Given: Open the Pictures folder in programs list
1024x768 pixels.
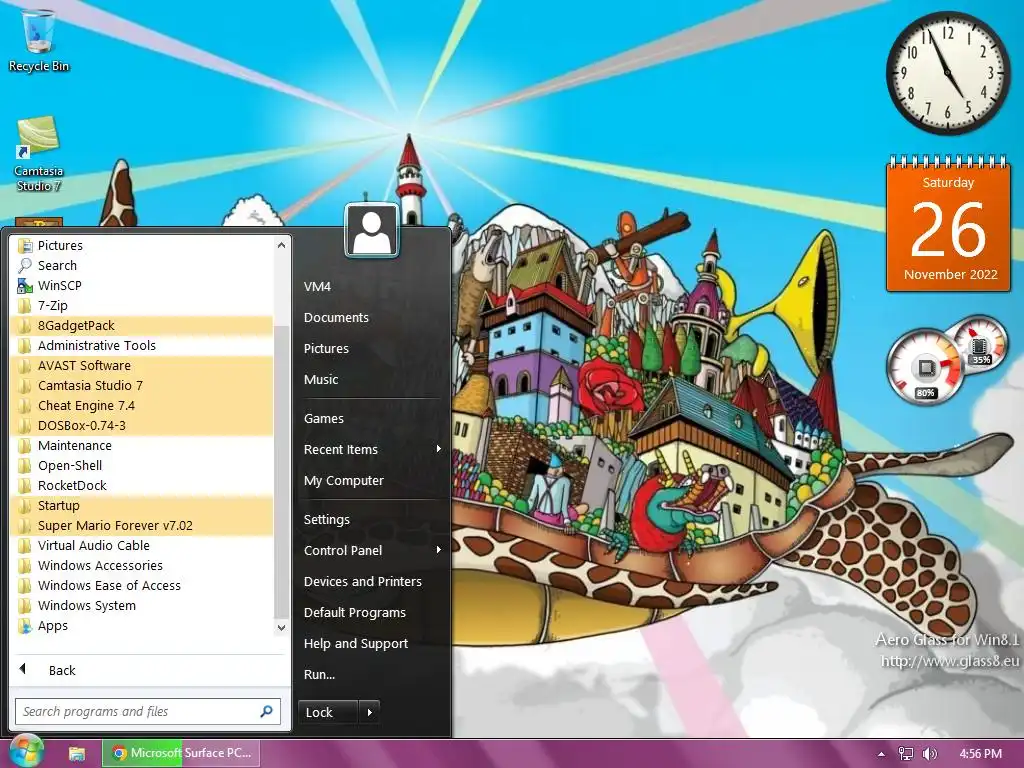Looking at the screenshot, I should click(142, 246).
